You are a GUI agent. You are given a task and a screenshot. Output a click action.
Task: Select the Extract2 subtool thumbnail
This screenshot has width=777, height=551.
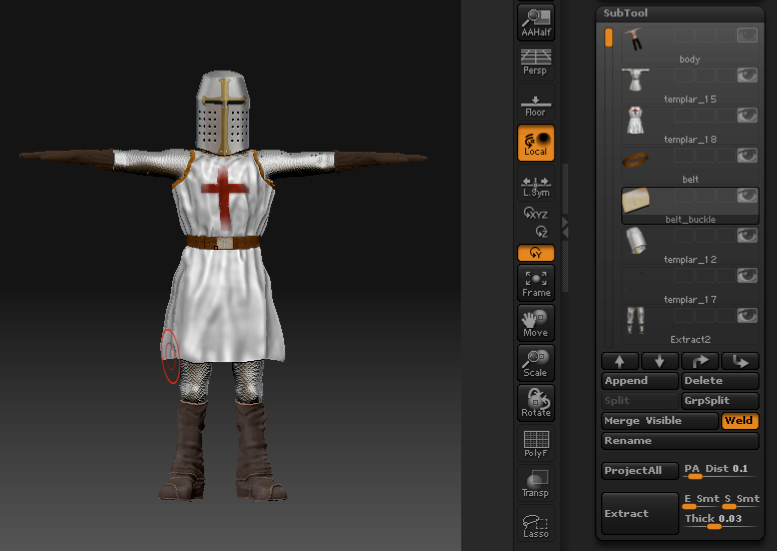(x=635, y=321)
